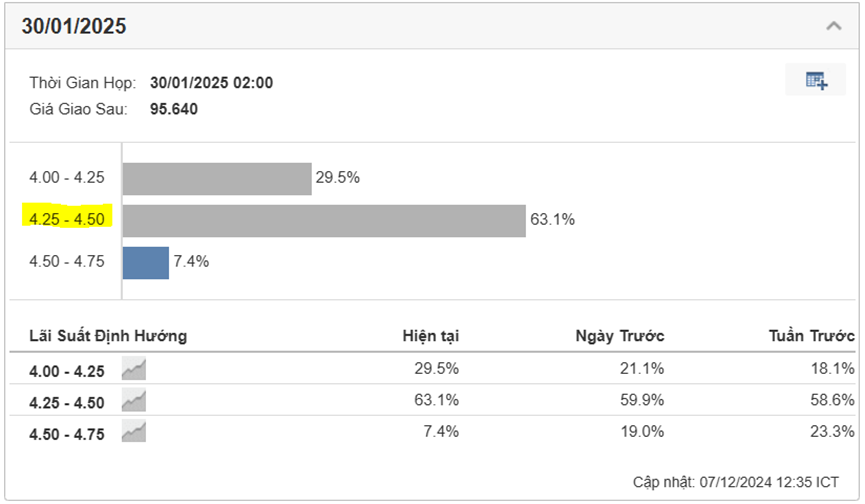Click chart icon beside 4.25 - 4.50 row
865x504 pixels.
pyautogui.click(x=134, y=400)
